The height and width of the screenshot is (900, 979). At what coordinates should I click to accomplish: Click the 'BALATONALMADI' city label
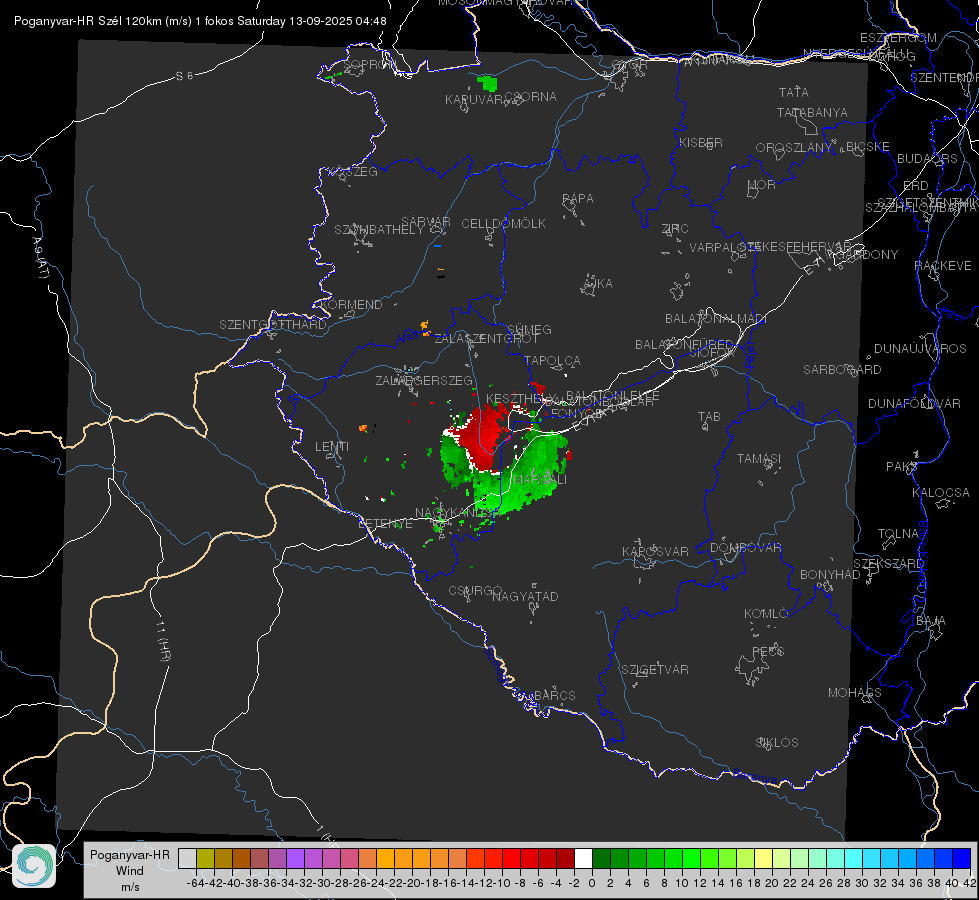pos(716,319)
